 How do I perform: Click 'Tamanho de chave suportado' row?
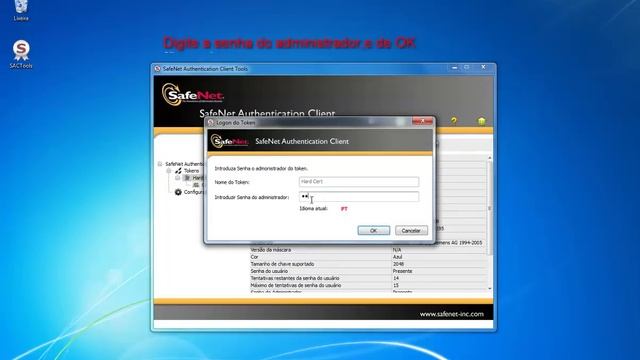[282, 264]
